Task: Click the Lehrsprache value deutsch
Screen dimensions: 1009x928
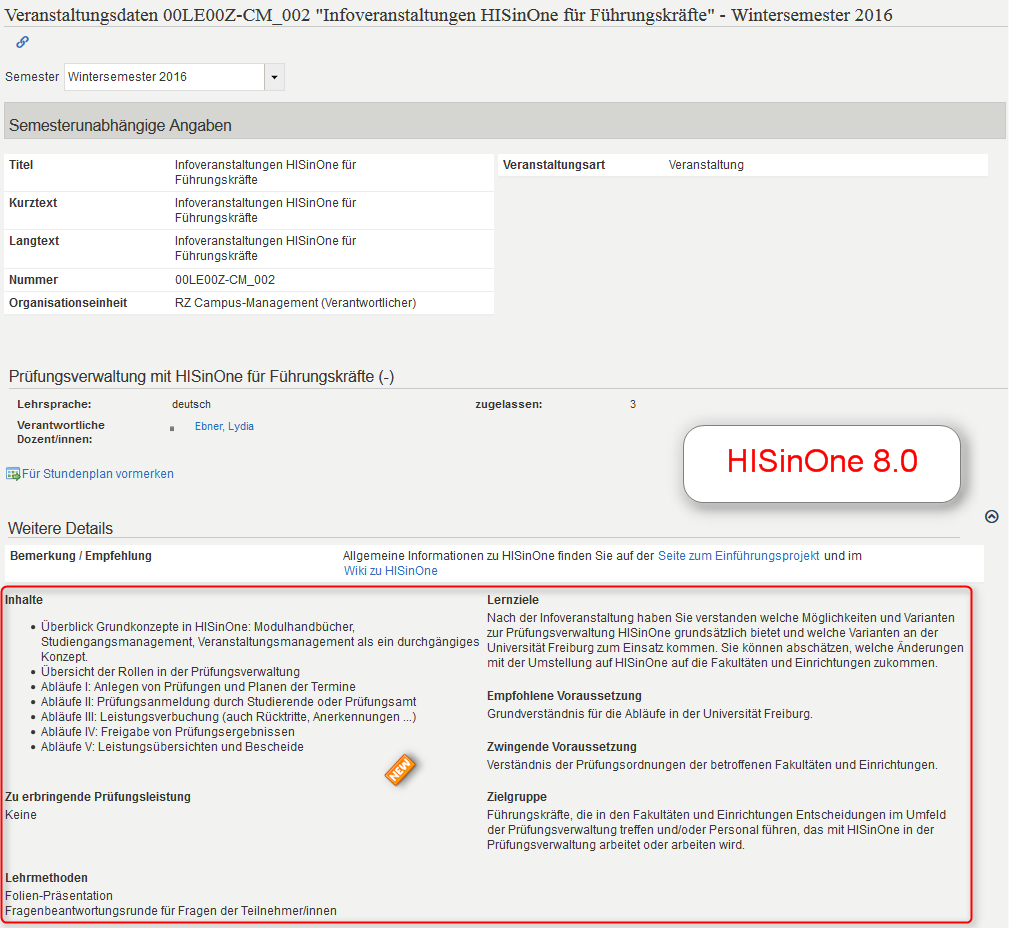Action: (x=191, y=404)
